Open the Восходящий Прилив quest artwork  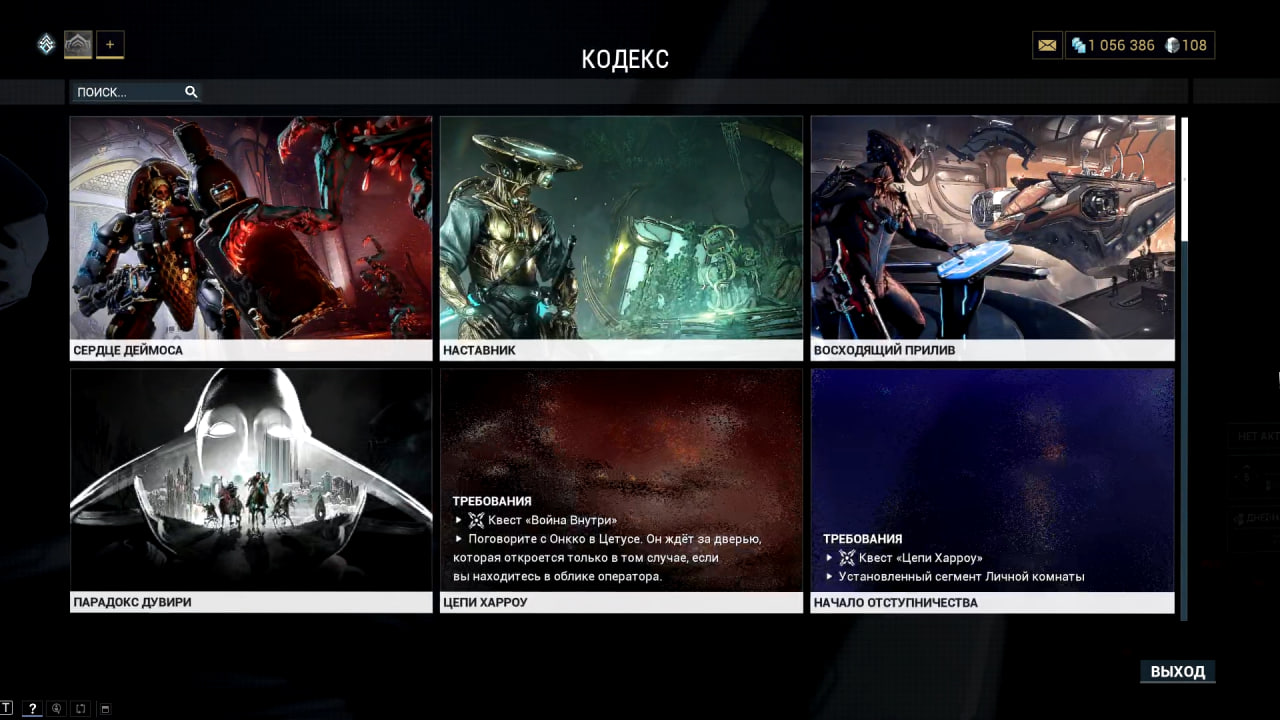[x=992, y=228]
